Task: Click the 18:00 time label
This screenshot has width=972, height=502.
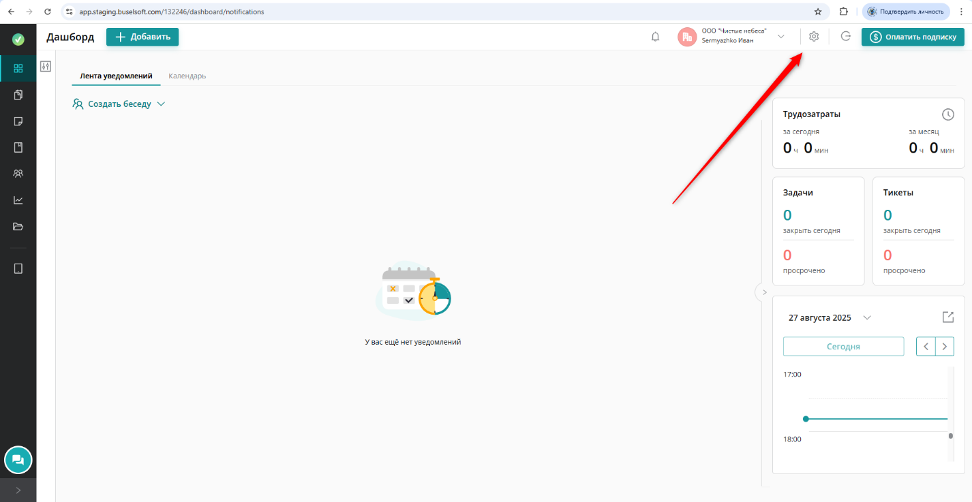Action: click(x=793, y=439)
